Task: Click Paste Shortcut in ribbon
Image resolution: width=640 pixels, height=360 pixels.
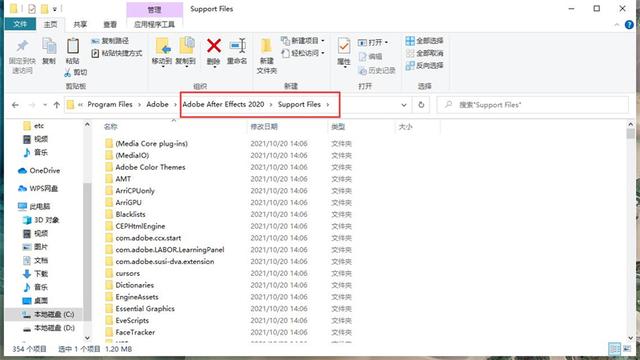Action: point(117,53)
